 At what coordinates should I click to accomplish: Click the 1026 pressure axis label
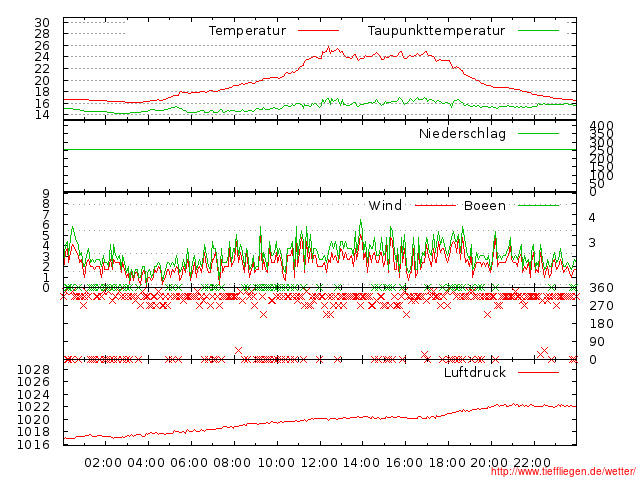point(33,382)
